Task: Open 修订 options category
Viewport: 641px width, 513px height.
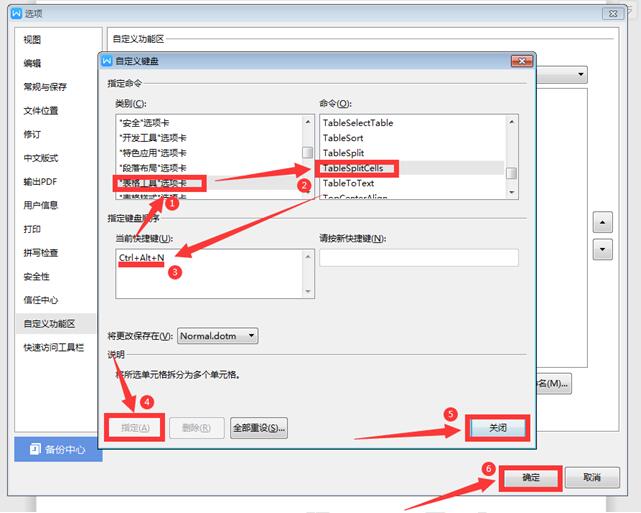Action: pyautogui.click(x=32, y=134)
